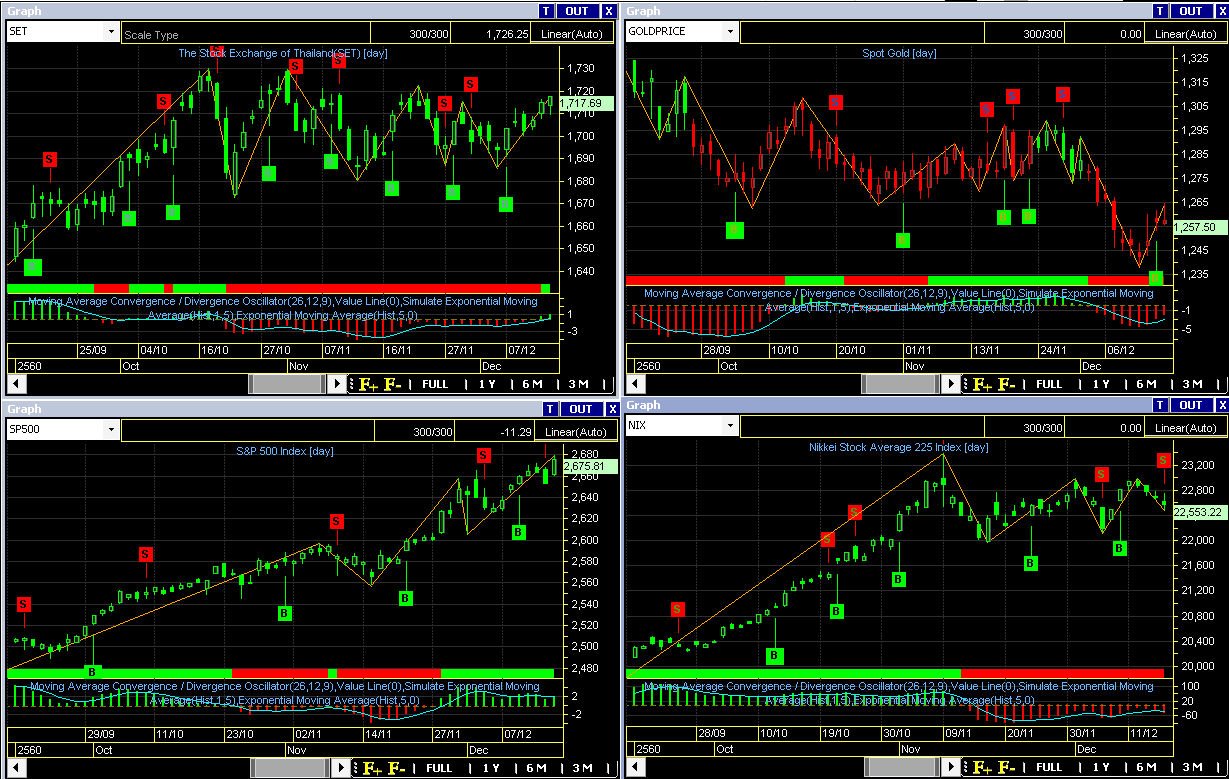
Task: Select 6M range on the GOLDPRICE graph
Action: (1145, 385)
